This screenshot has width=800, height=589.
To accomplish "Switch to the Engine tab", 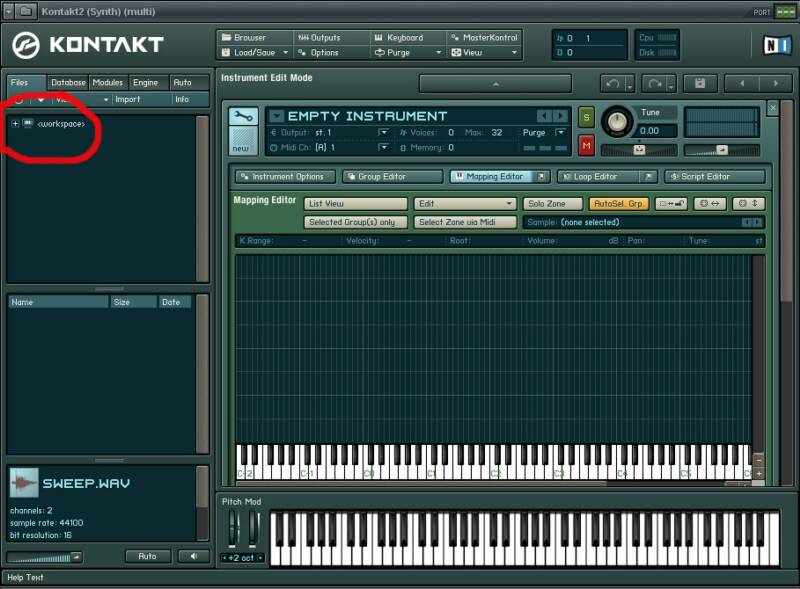I will coord(147,82).
